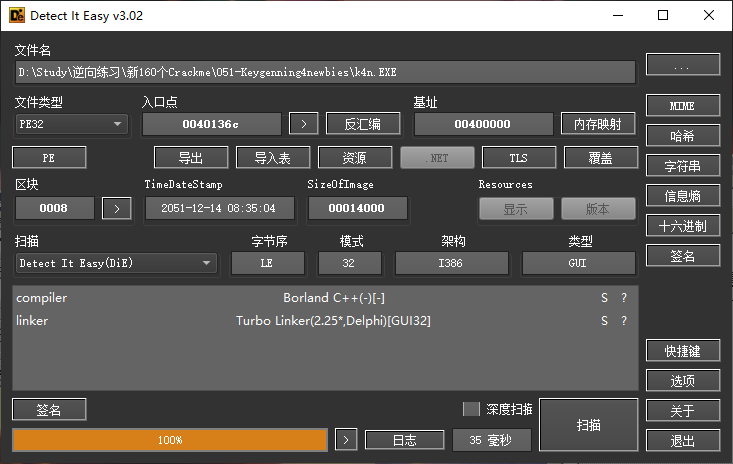
Task: Click the '>' arrow beside the progress bar
Action: tap(345, 440)
